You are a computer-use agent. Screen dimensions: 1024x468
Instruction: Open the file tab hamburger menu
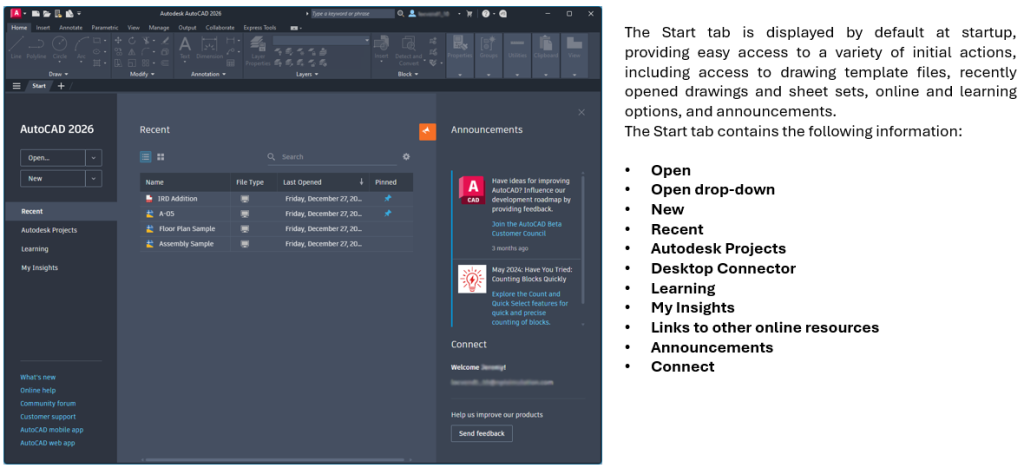click(x=17, y=86)
